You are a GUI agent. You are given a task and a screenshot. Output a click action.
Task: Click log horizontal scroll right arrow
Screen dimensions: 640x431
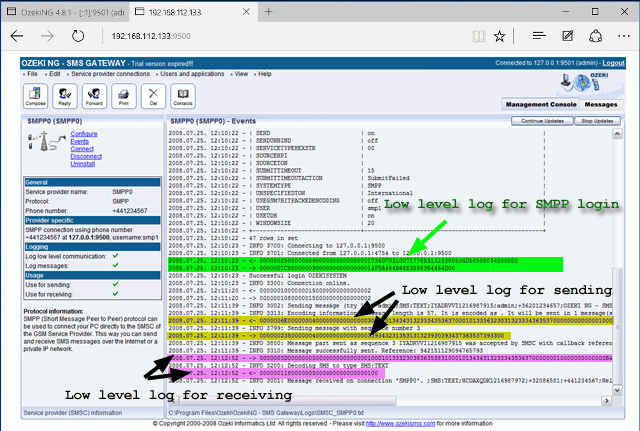607,401
